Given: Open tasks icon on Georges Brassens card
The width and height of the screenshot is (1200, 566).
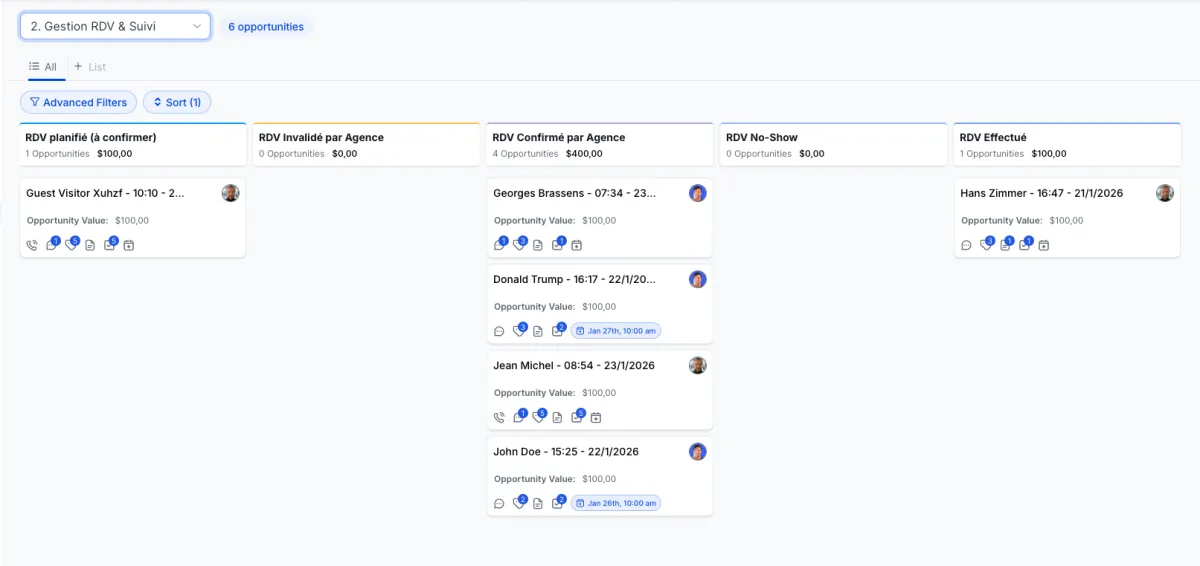Looking at the screenshot, I should tap(558, 245).
